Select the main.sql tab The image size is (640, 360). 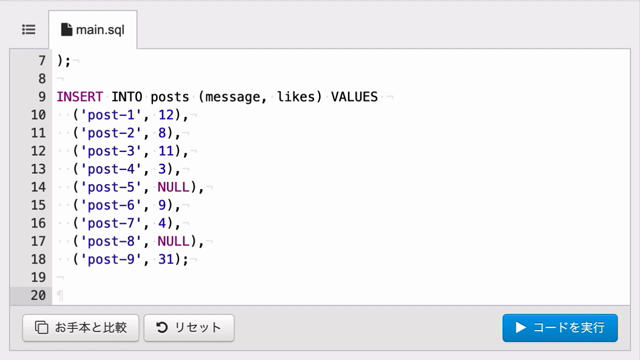[93, 30]
